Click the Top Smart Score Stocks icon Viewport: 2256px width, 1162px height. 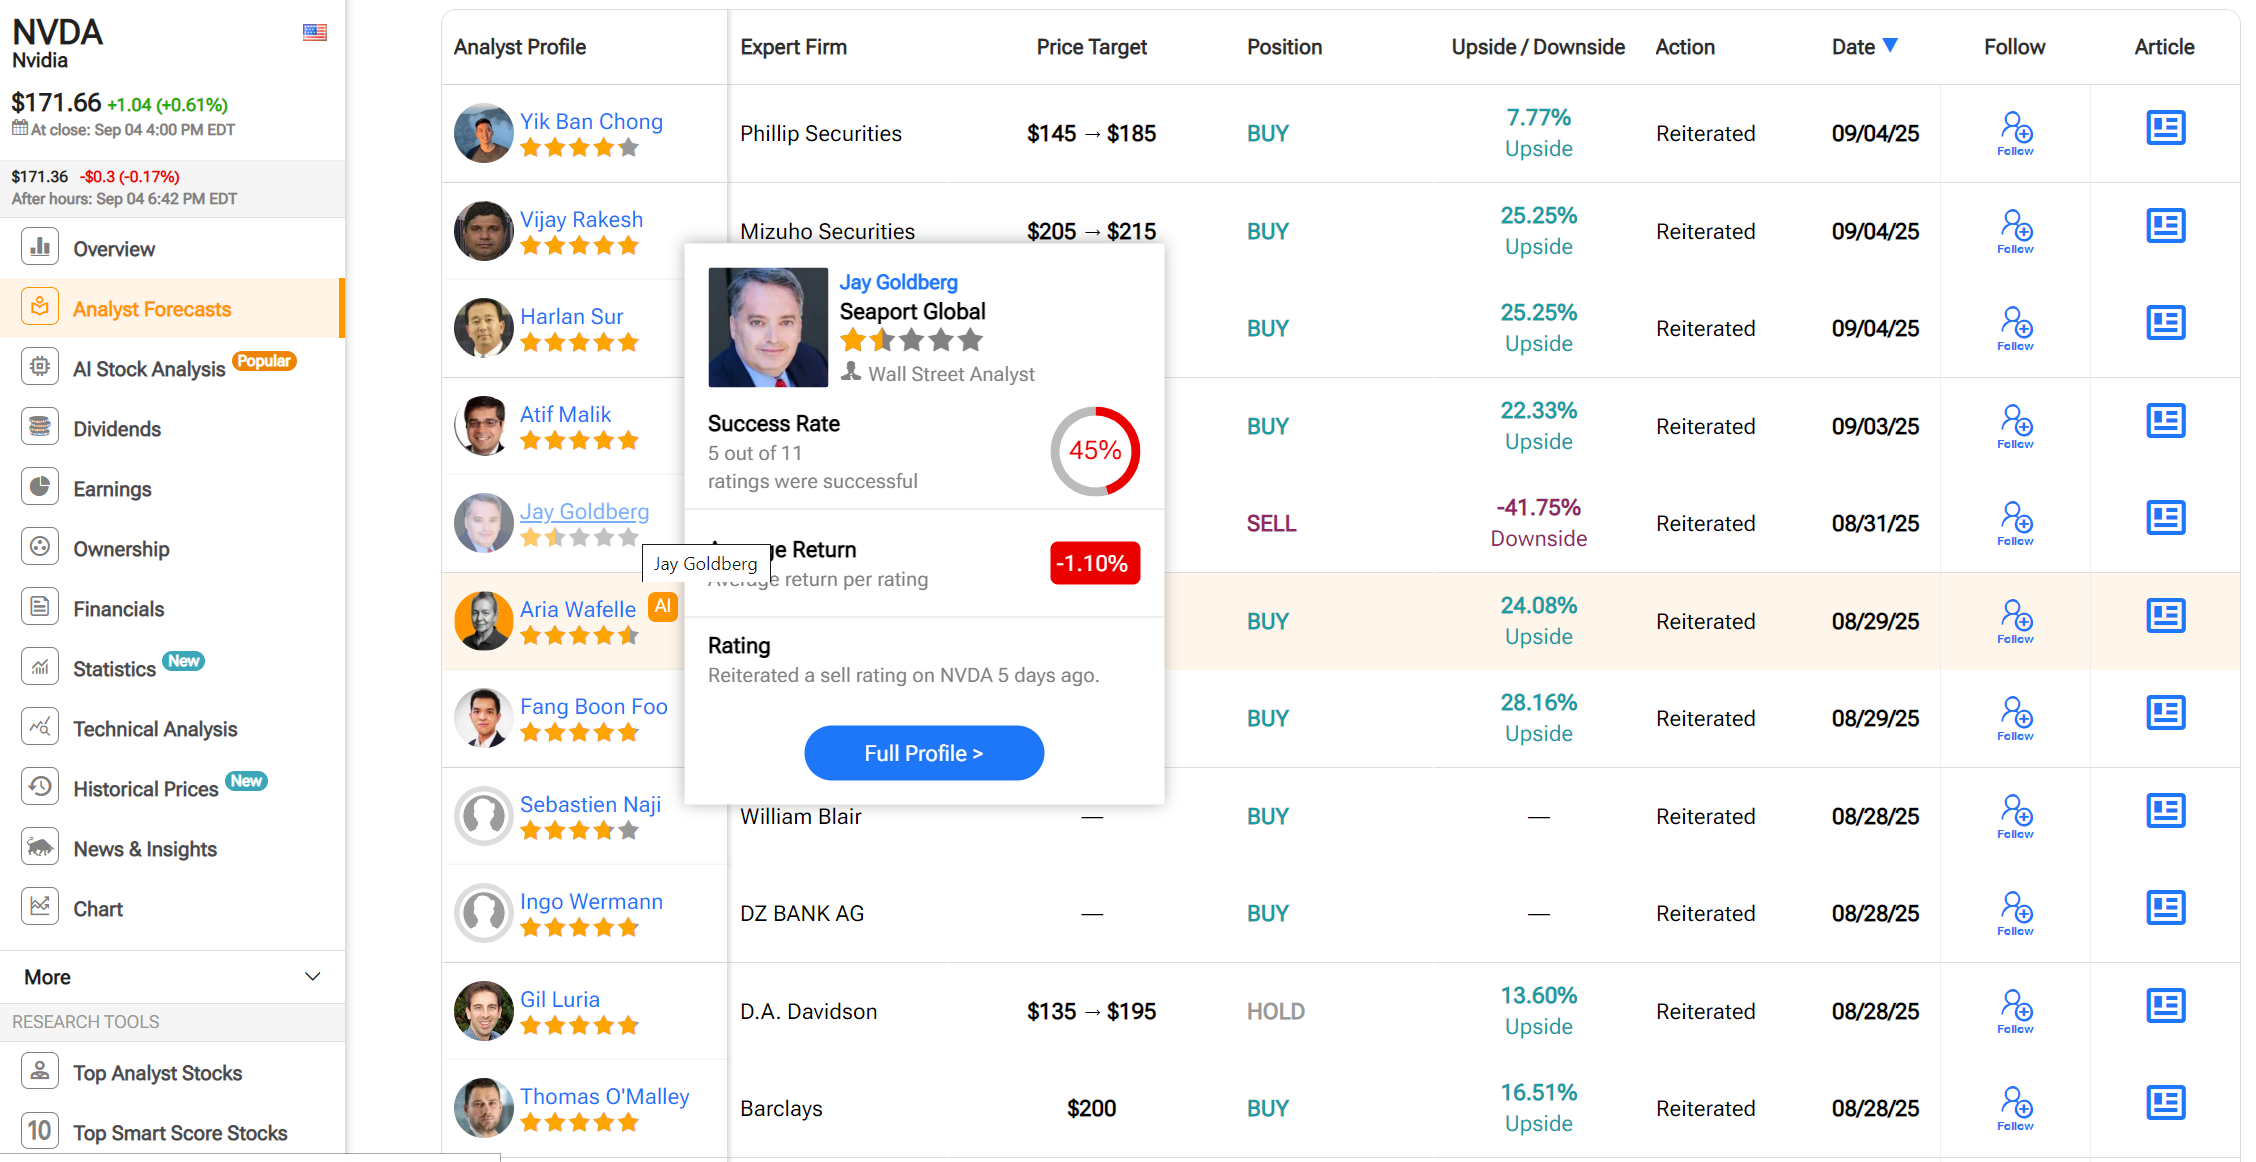point(40,1131)
